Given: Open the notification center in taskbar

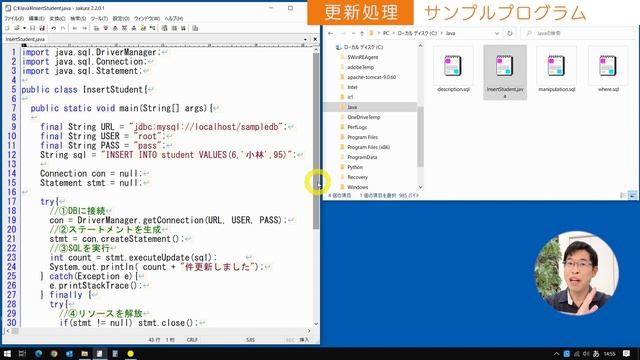Looking at the screenshot, I should pyautogui.click(x=627, y=353).
